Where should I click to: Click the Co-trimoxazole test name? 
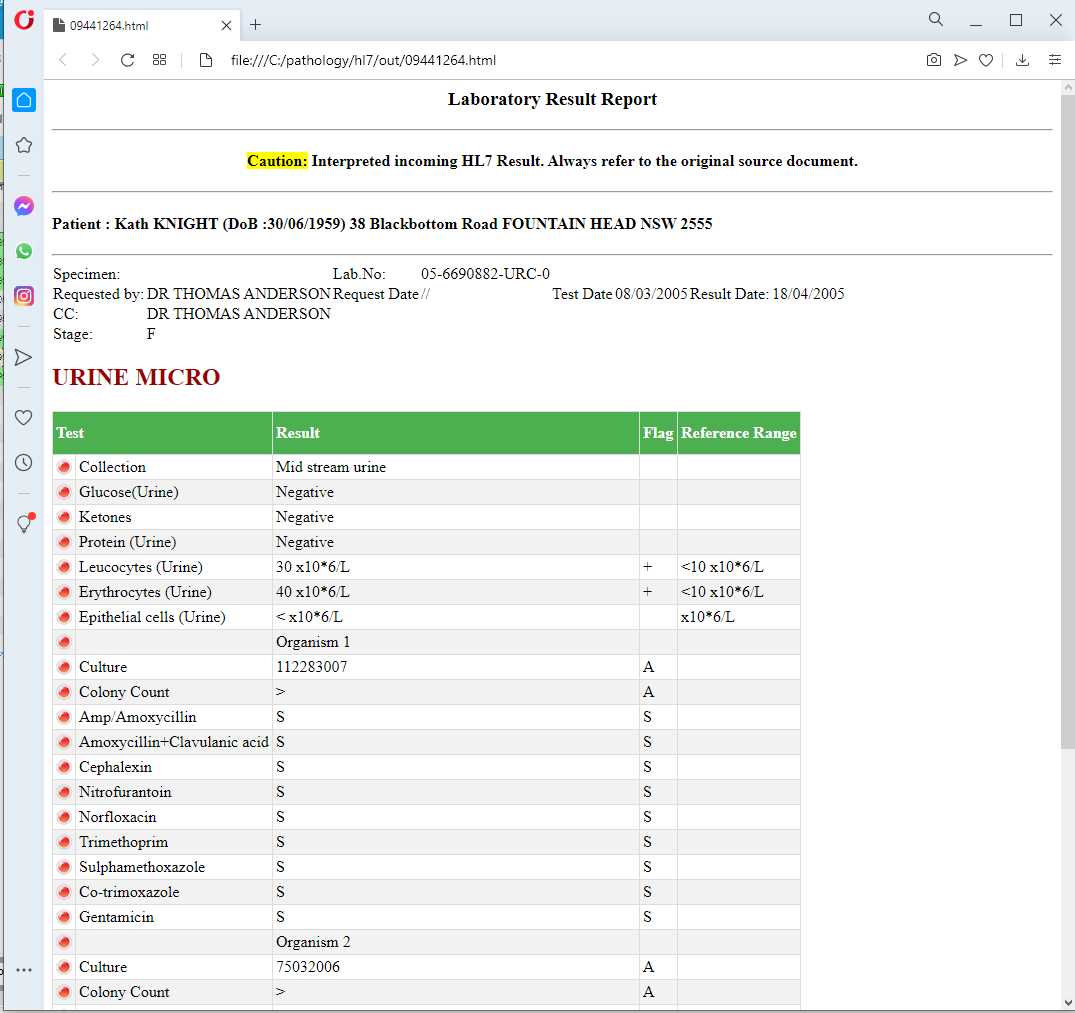129,892
